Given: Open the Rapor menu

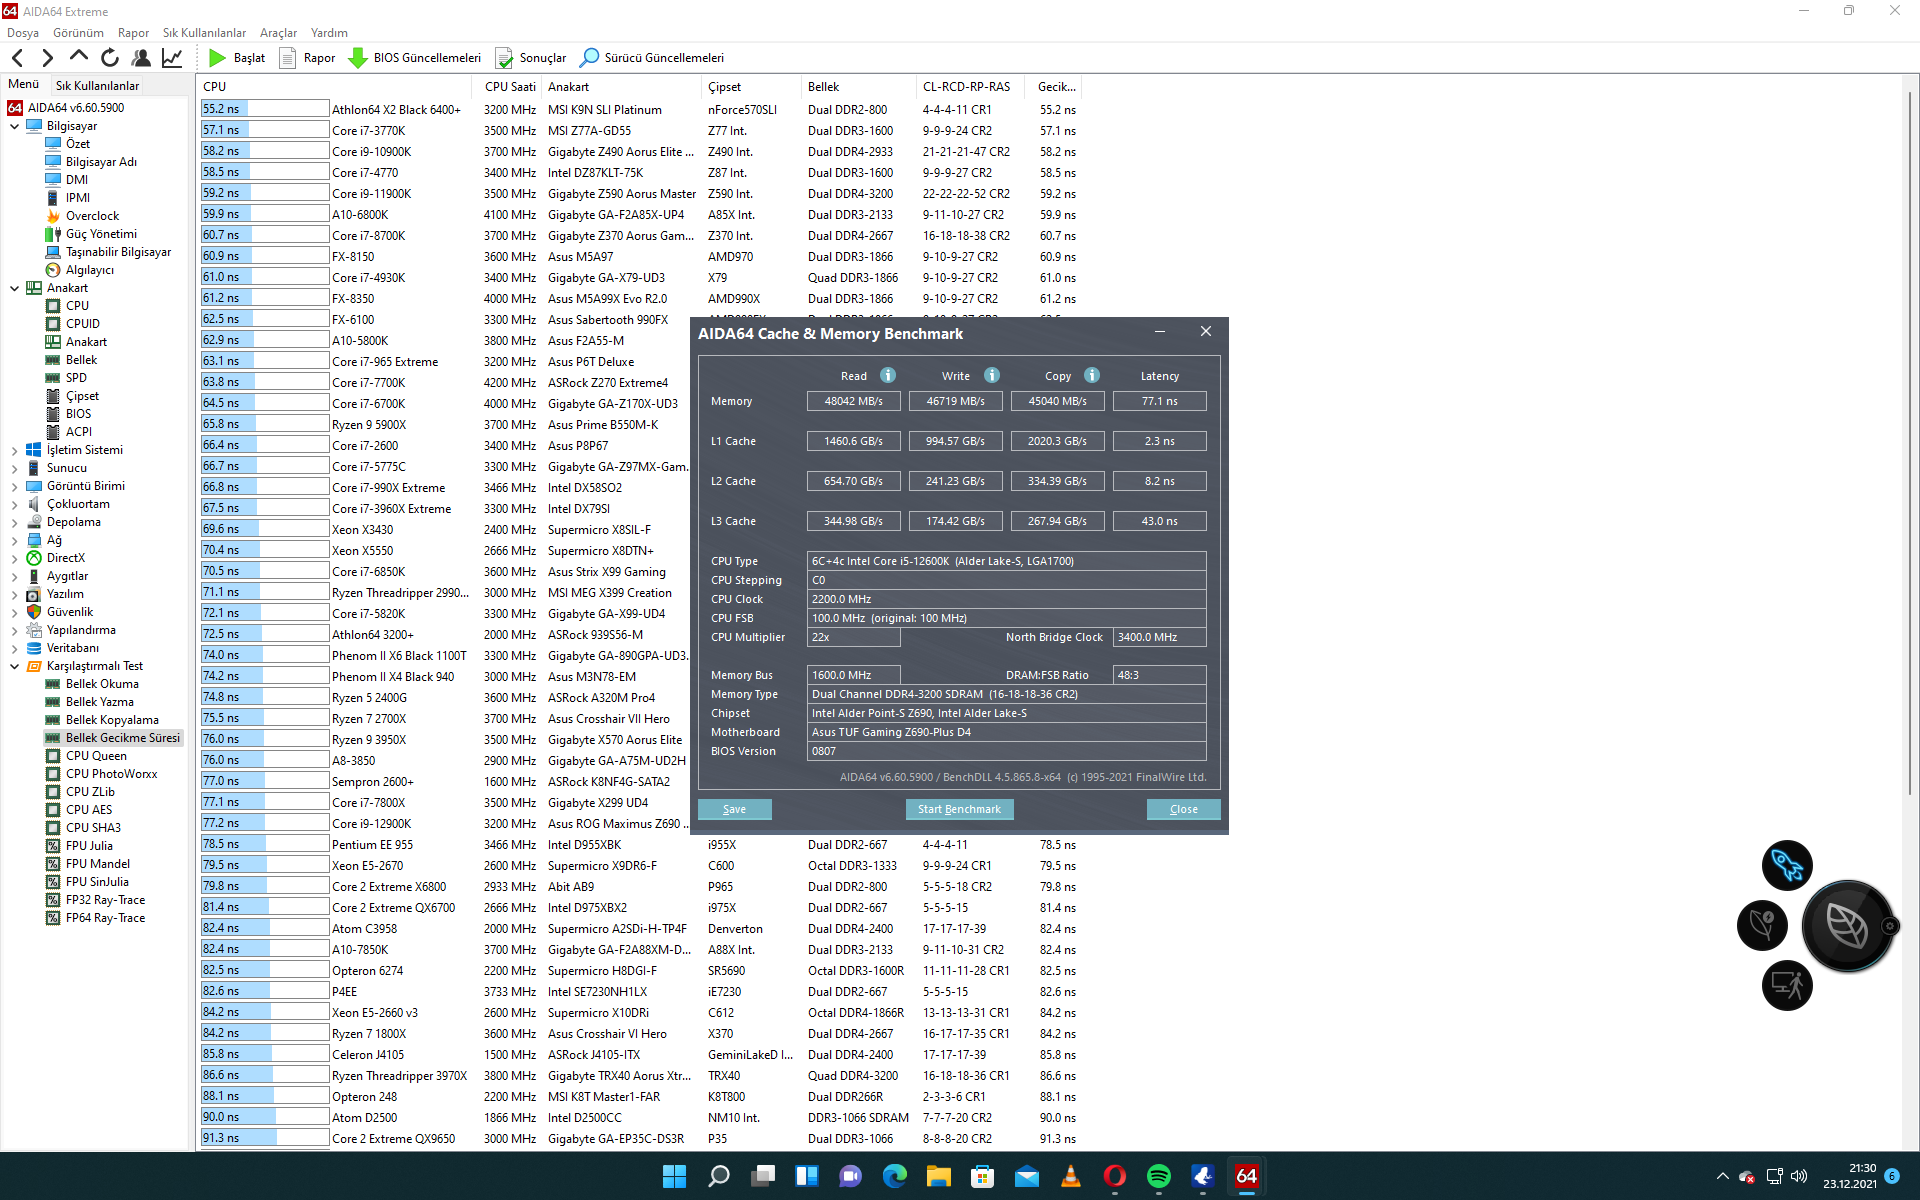Looking at the screenshot, I should coord(133,33).
